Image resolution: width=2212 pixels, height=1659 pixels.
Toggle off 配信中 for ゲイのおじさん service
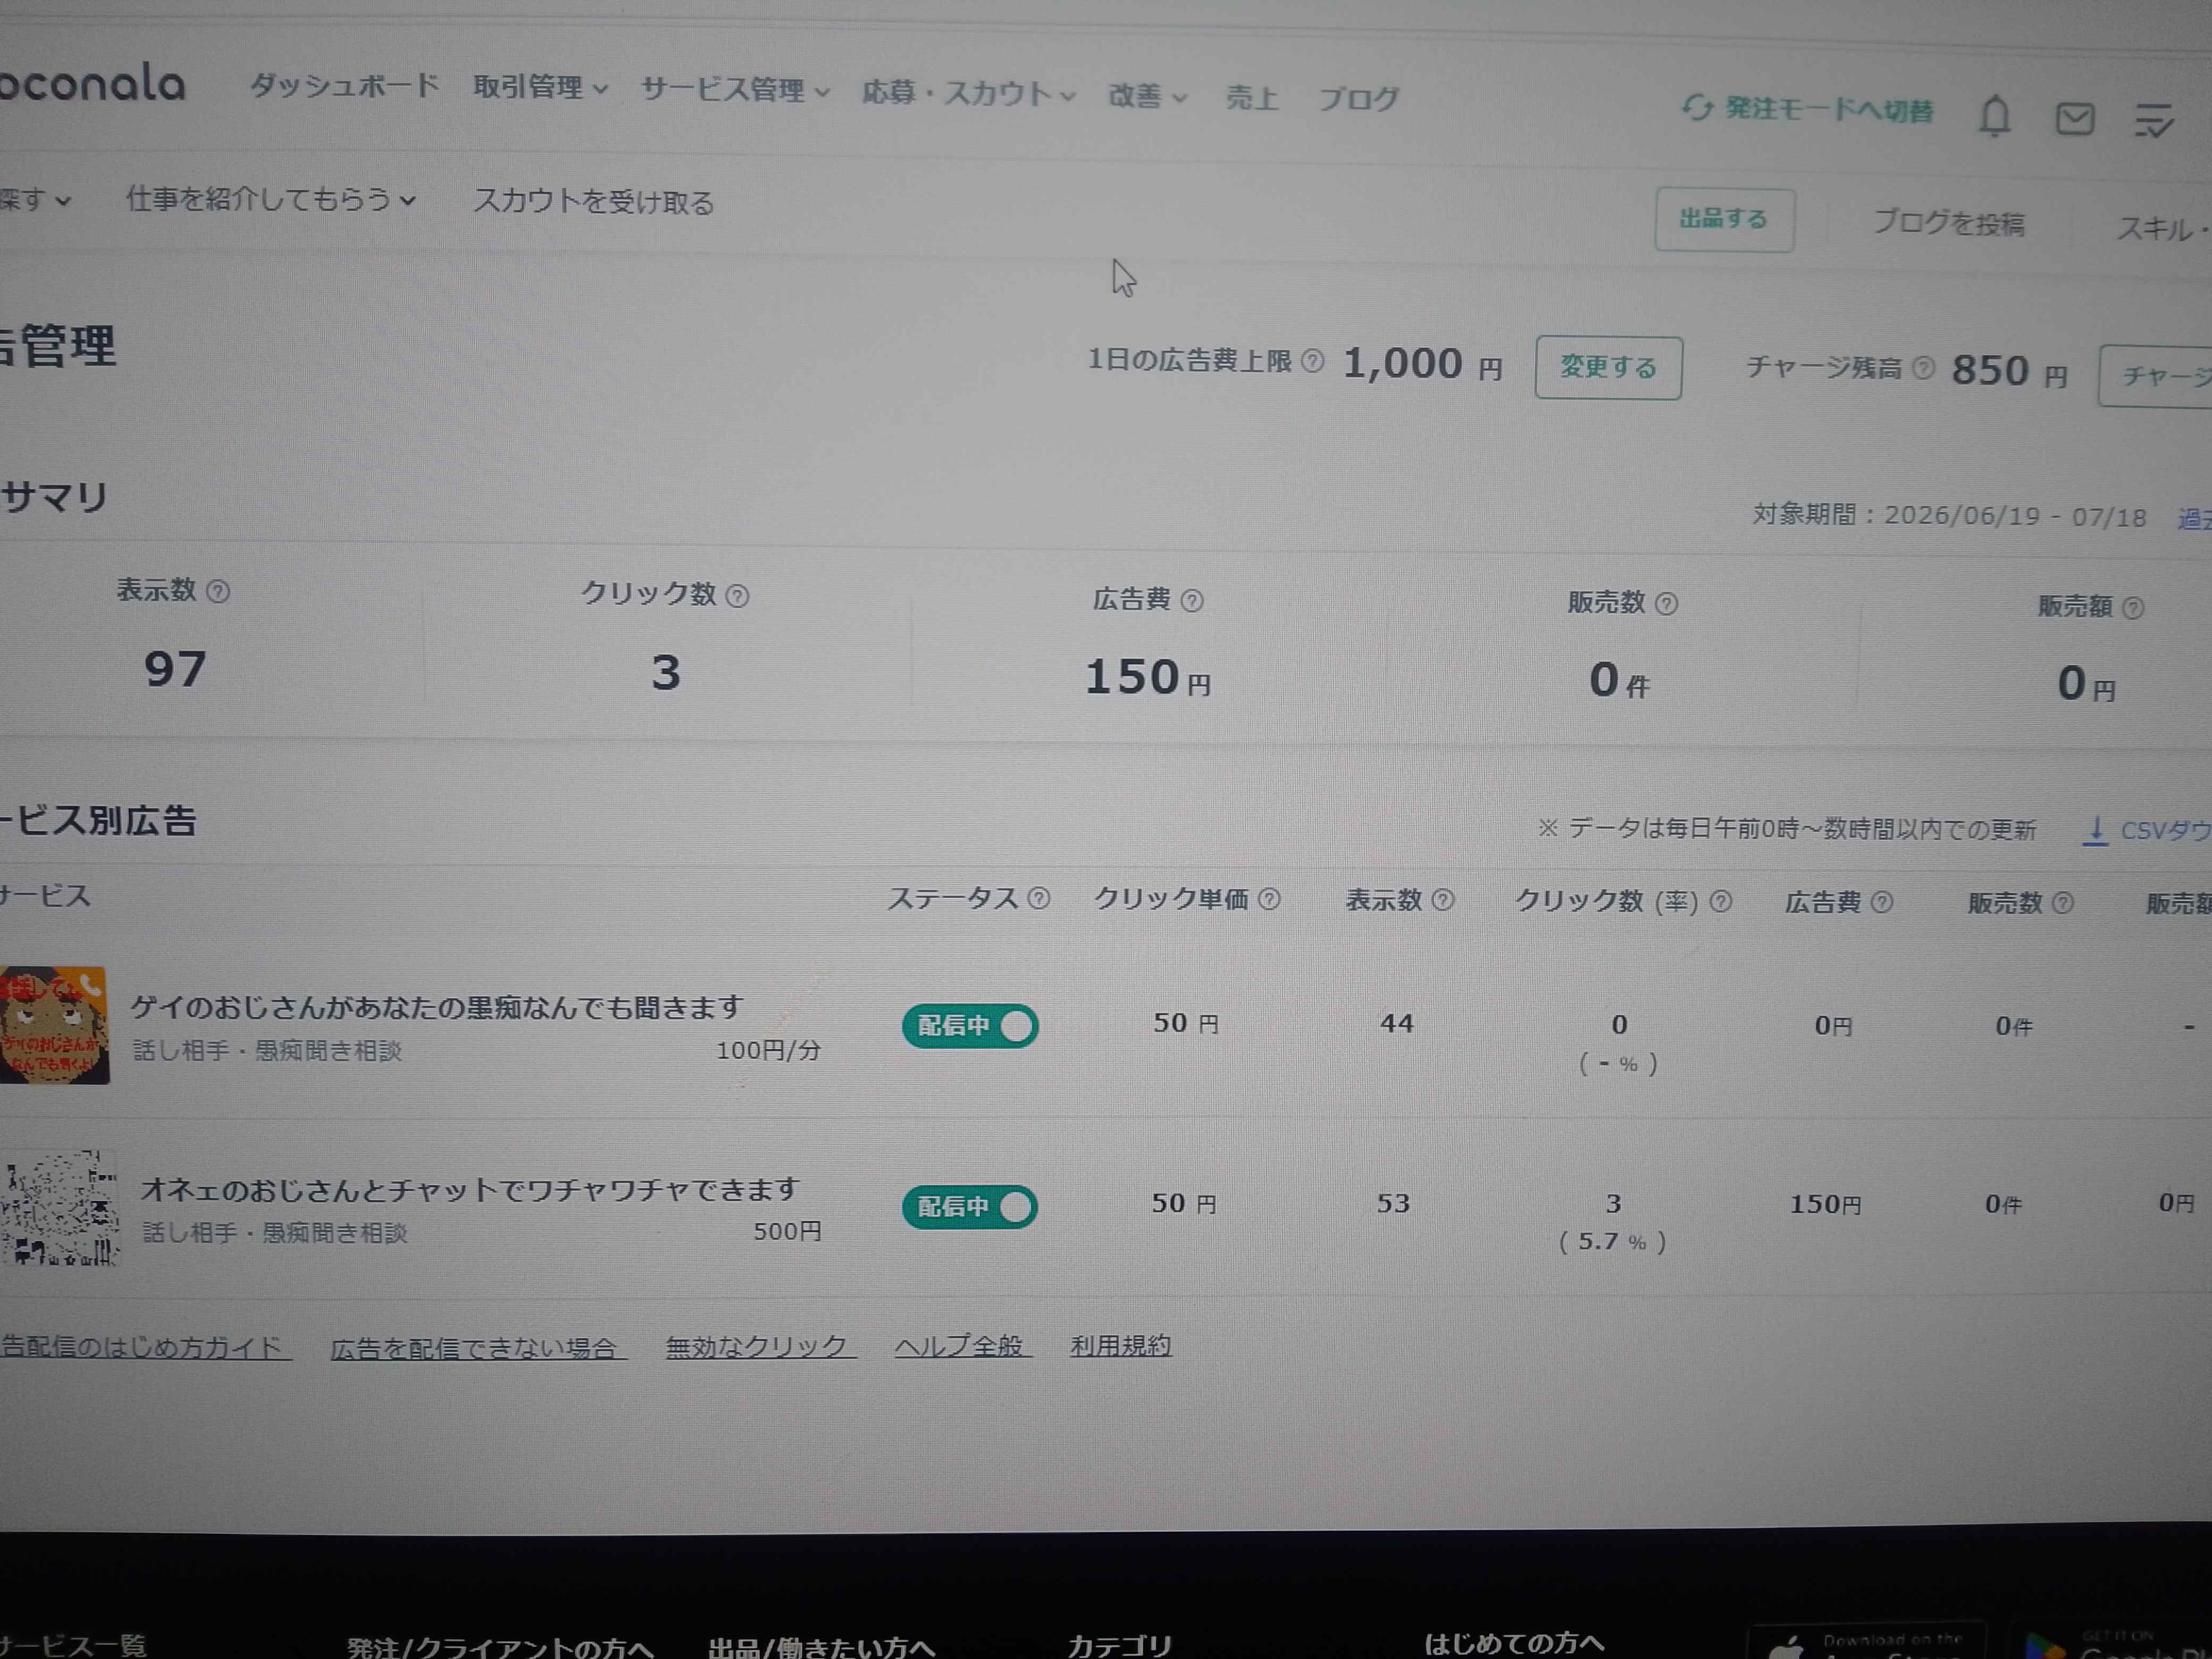pyautogui.click(x=970, y=1026)
